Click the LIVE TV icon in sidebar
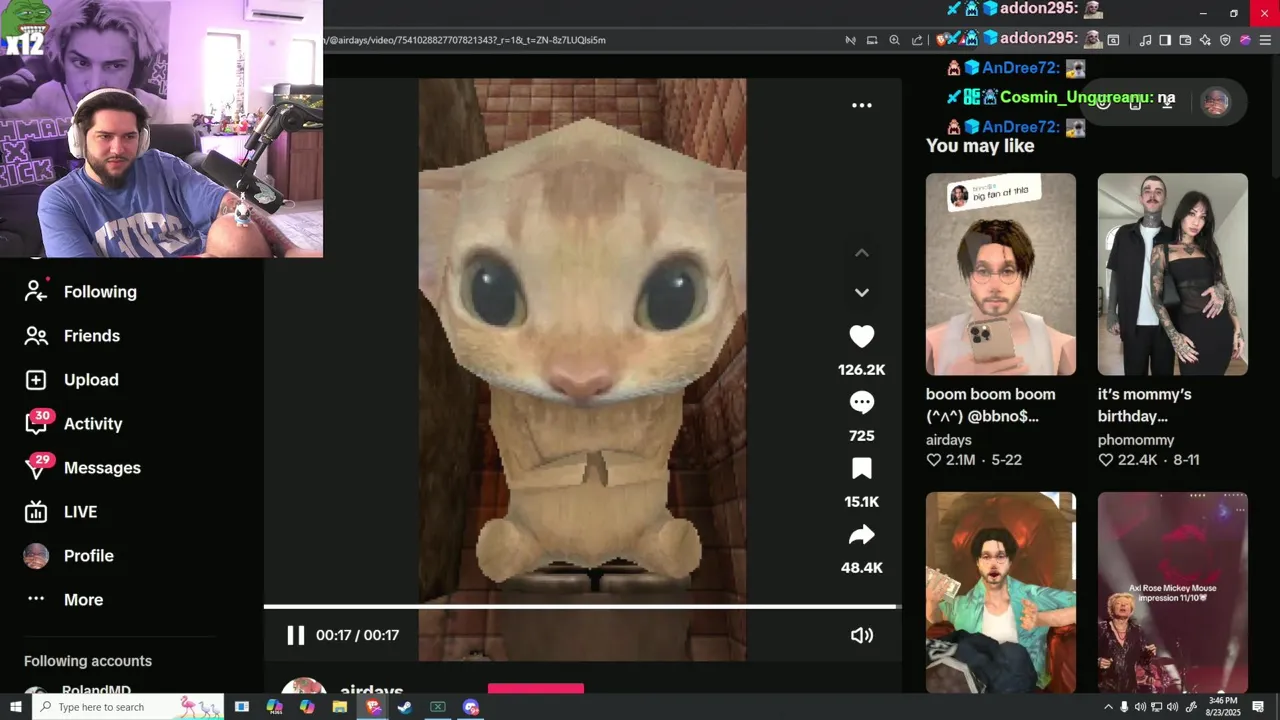 (36, 512)
